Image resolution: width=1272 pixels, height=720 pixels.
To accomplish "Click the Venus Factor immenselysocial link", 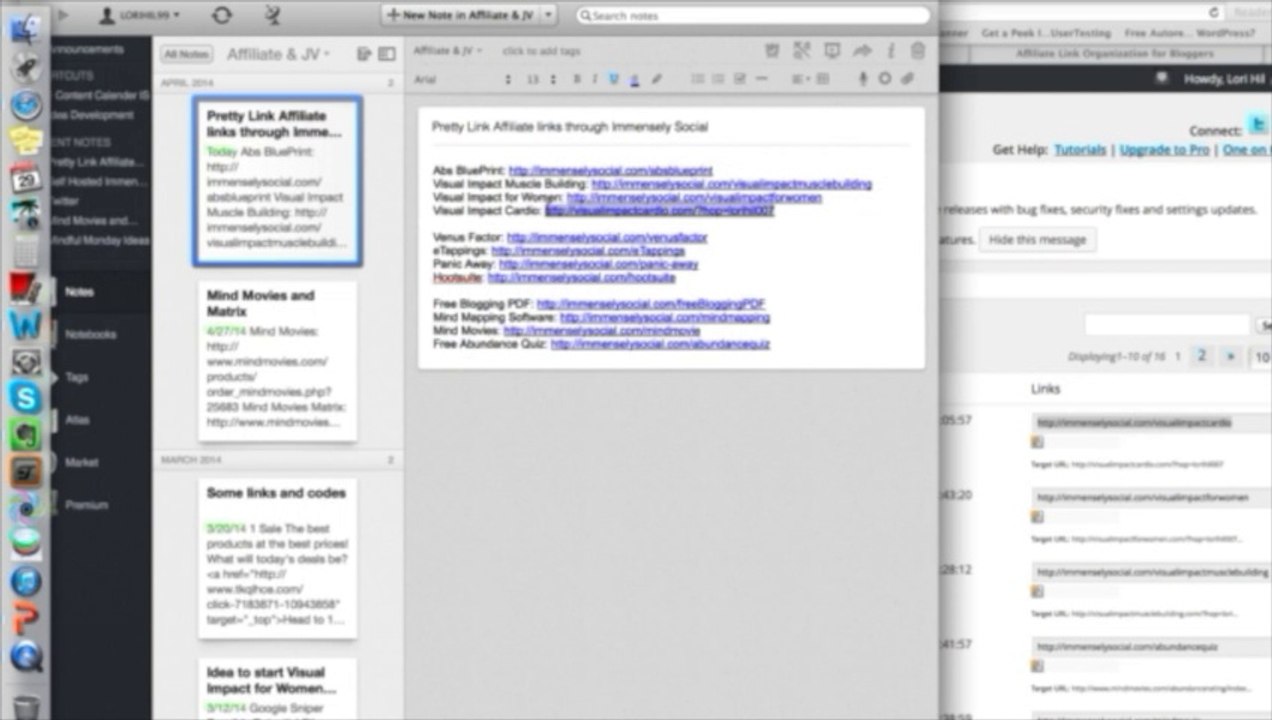I will 607,238.
